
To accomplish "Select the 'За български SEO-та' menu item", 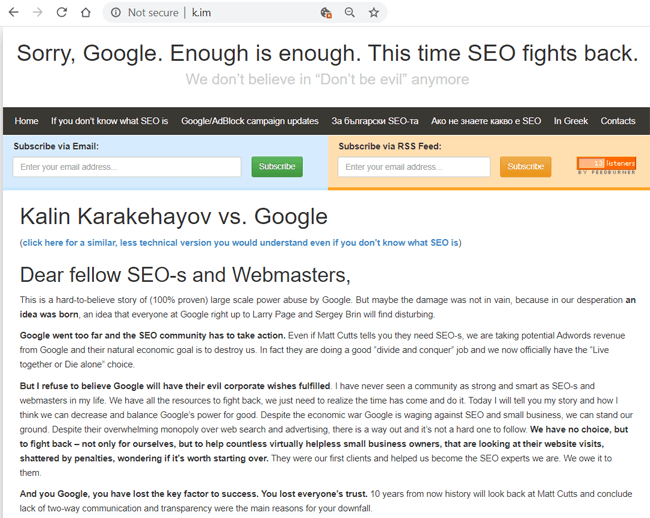I will point(375,121).
